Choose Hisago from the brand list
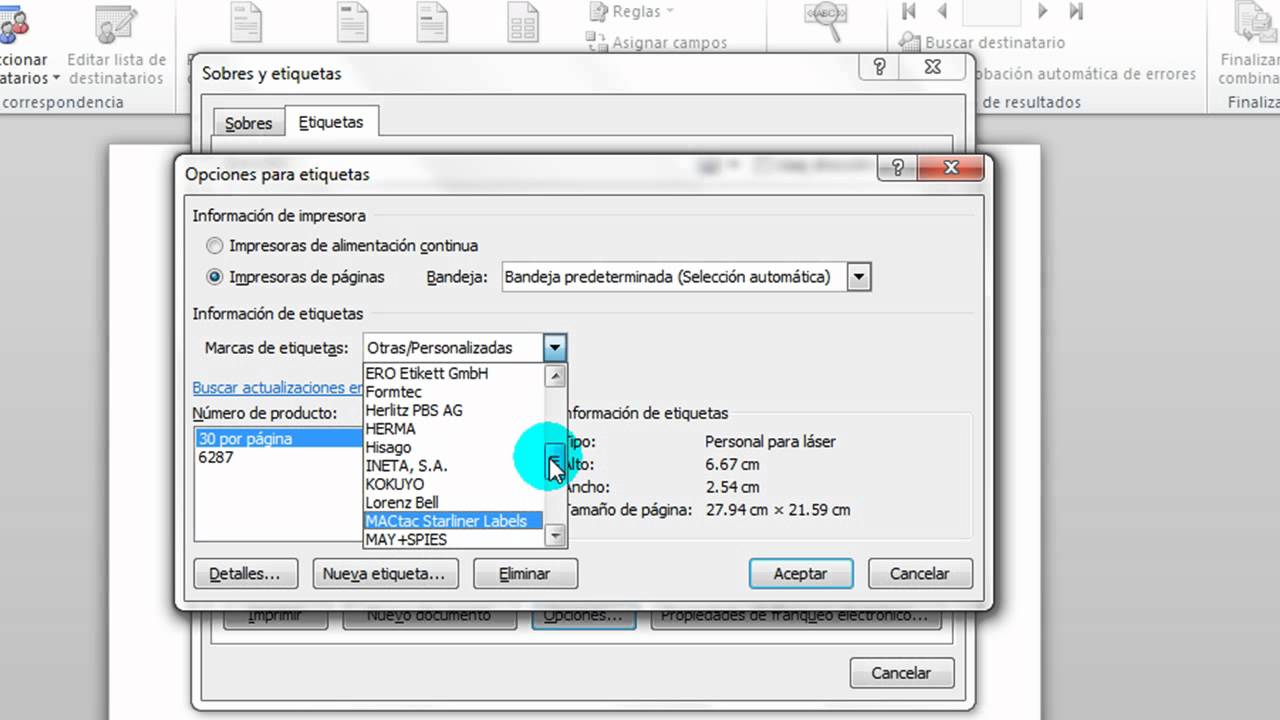This screenshot has height=720, width=1280. pyautogui.click(x=453, y=447)
